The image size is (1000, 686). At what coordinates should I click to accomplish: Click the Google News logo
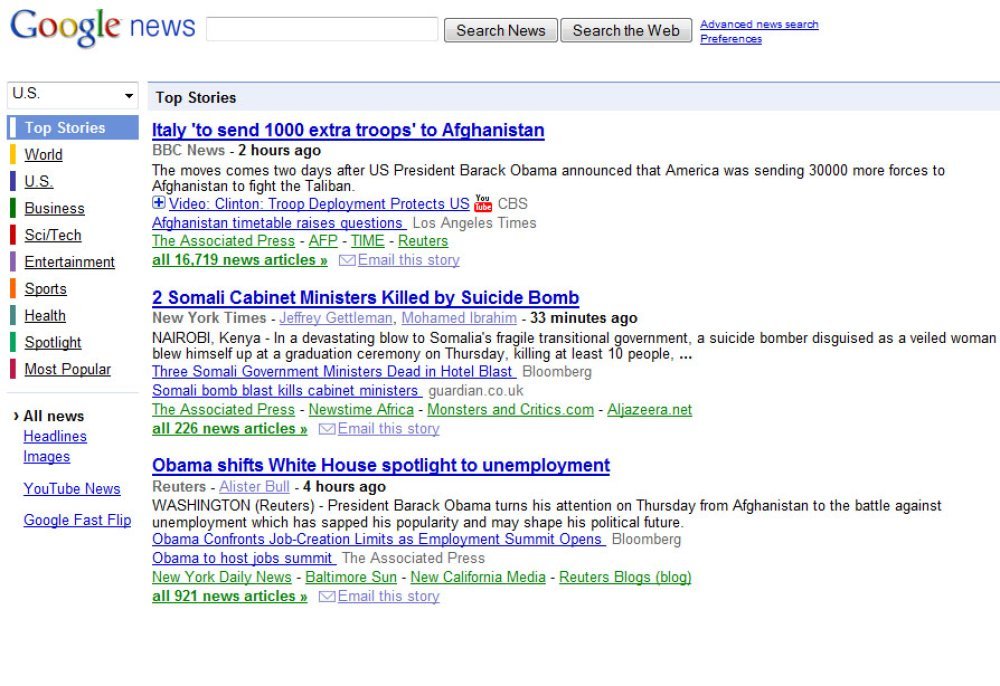[102, 27]
